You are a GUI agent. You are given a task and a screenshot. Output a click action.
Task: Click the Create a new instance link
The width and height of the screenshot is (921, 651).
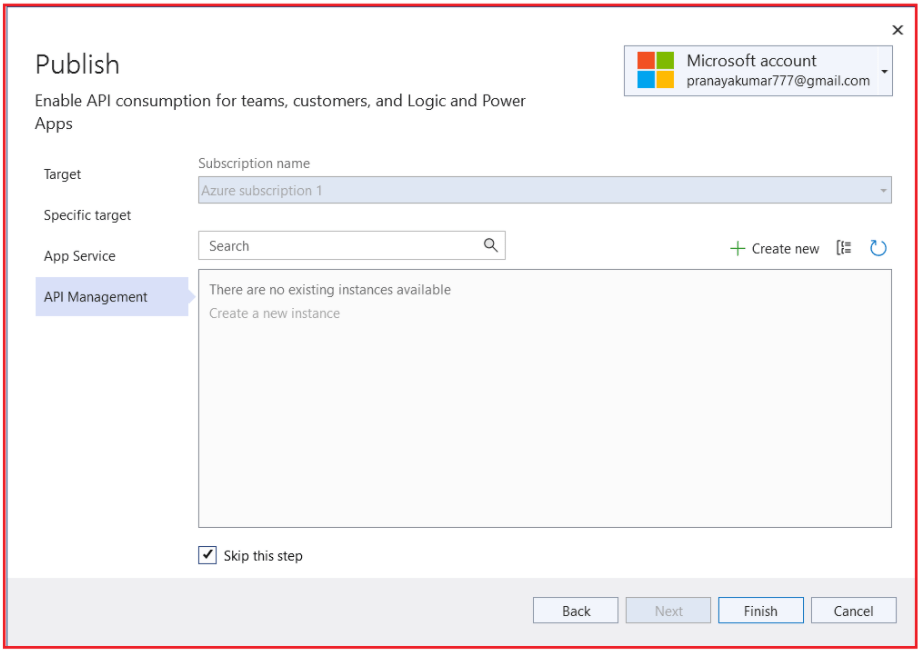pos(274,313)
